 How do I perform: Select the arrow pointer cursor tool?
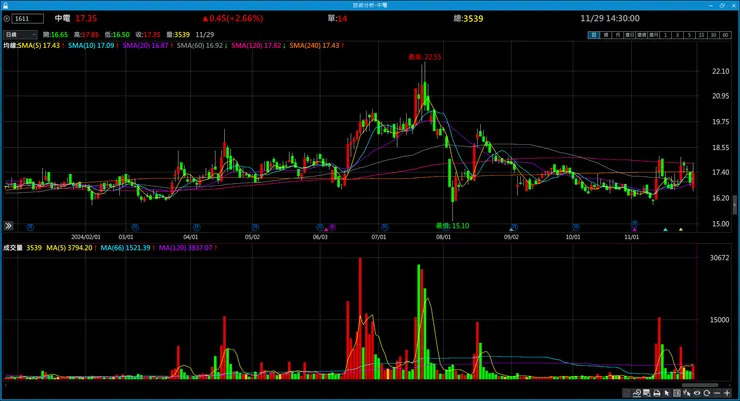pos(666,393)
